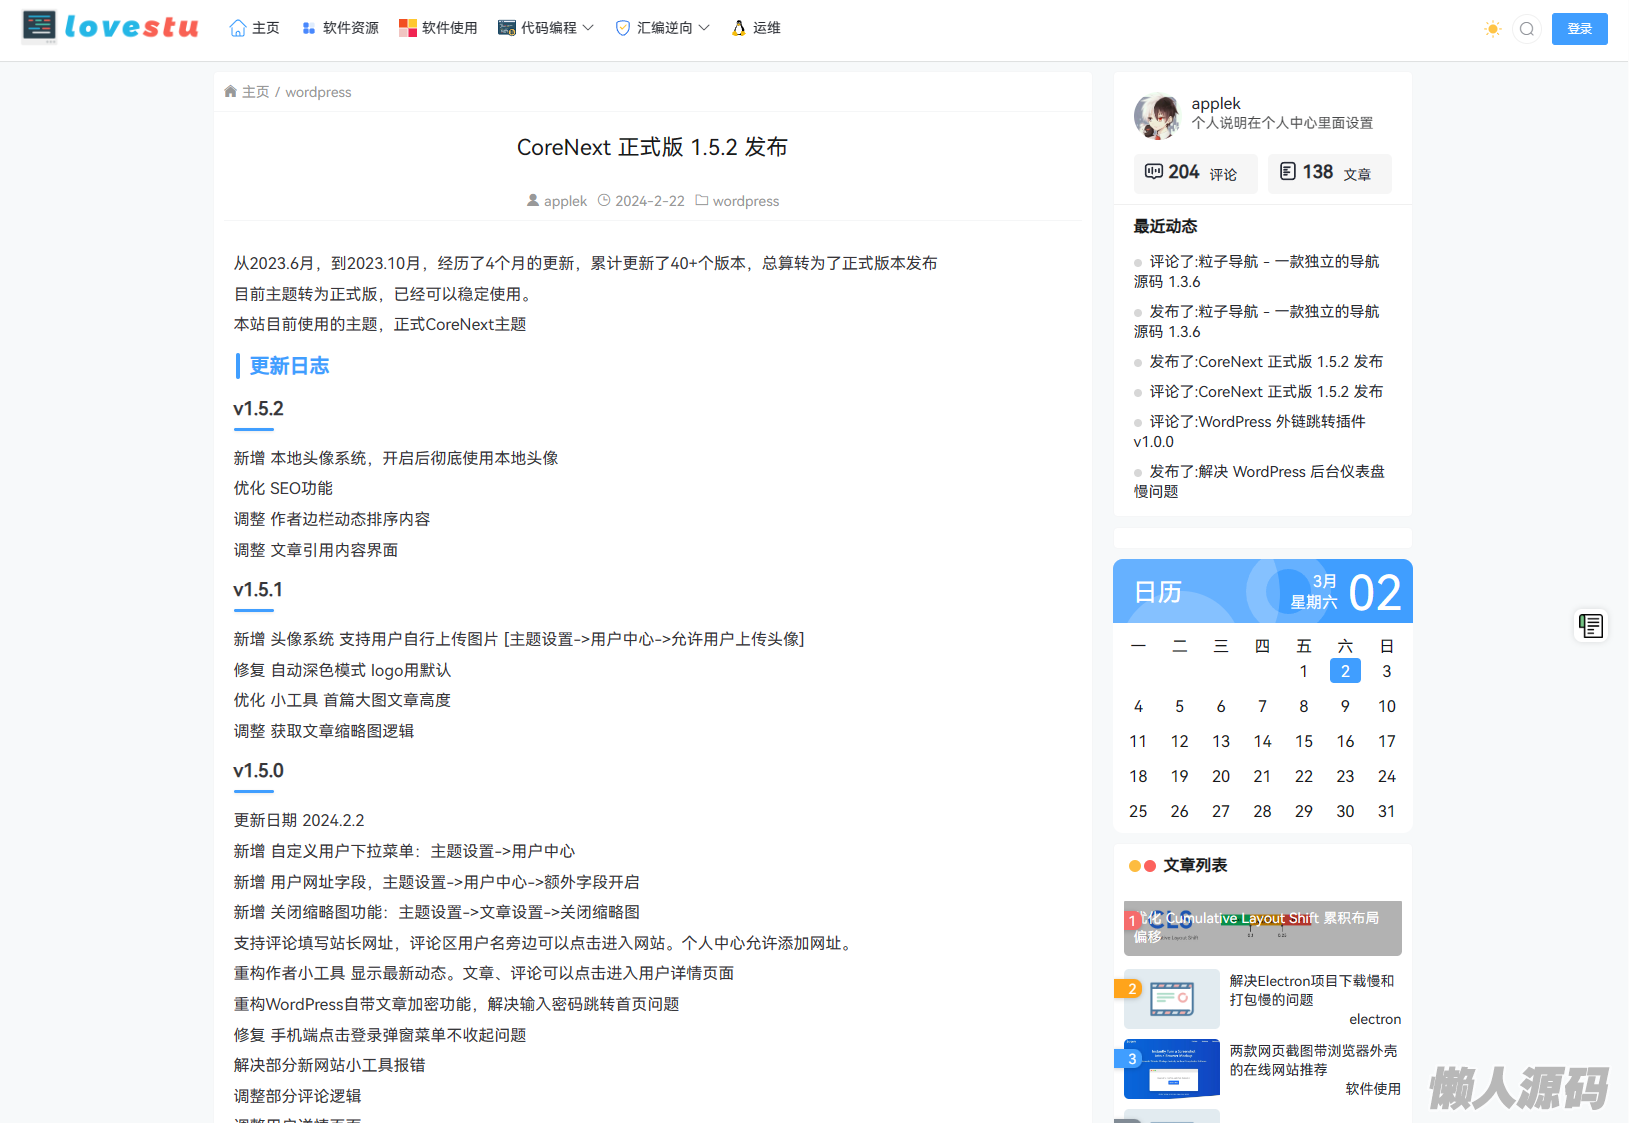1629x1123 pixels.
Task: Click the lovestu site logo
Action: (110, 27)
